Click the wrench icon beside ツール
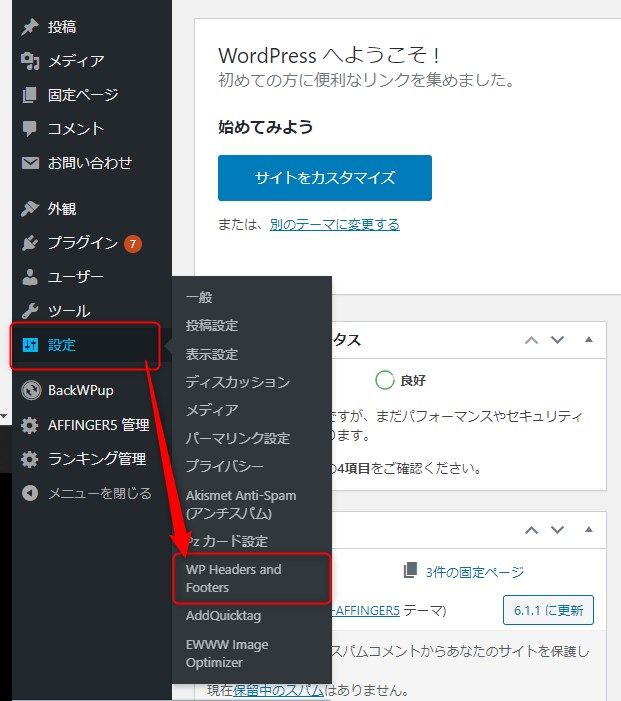621x701 pixels. 30,311
